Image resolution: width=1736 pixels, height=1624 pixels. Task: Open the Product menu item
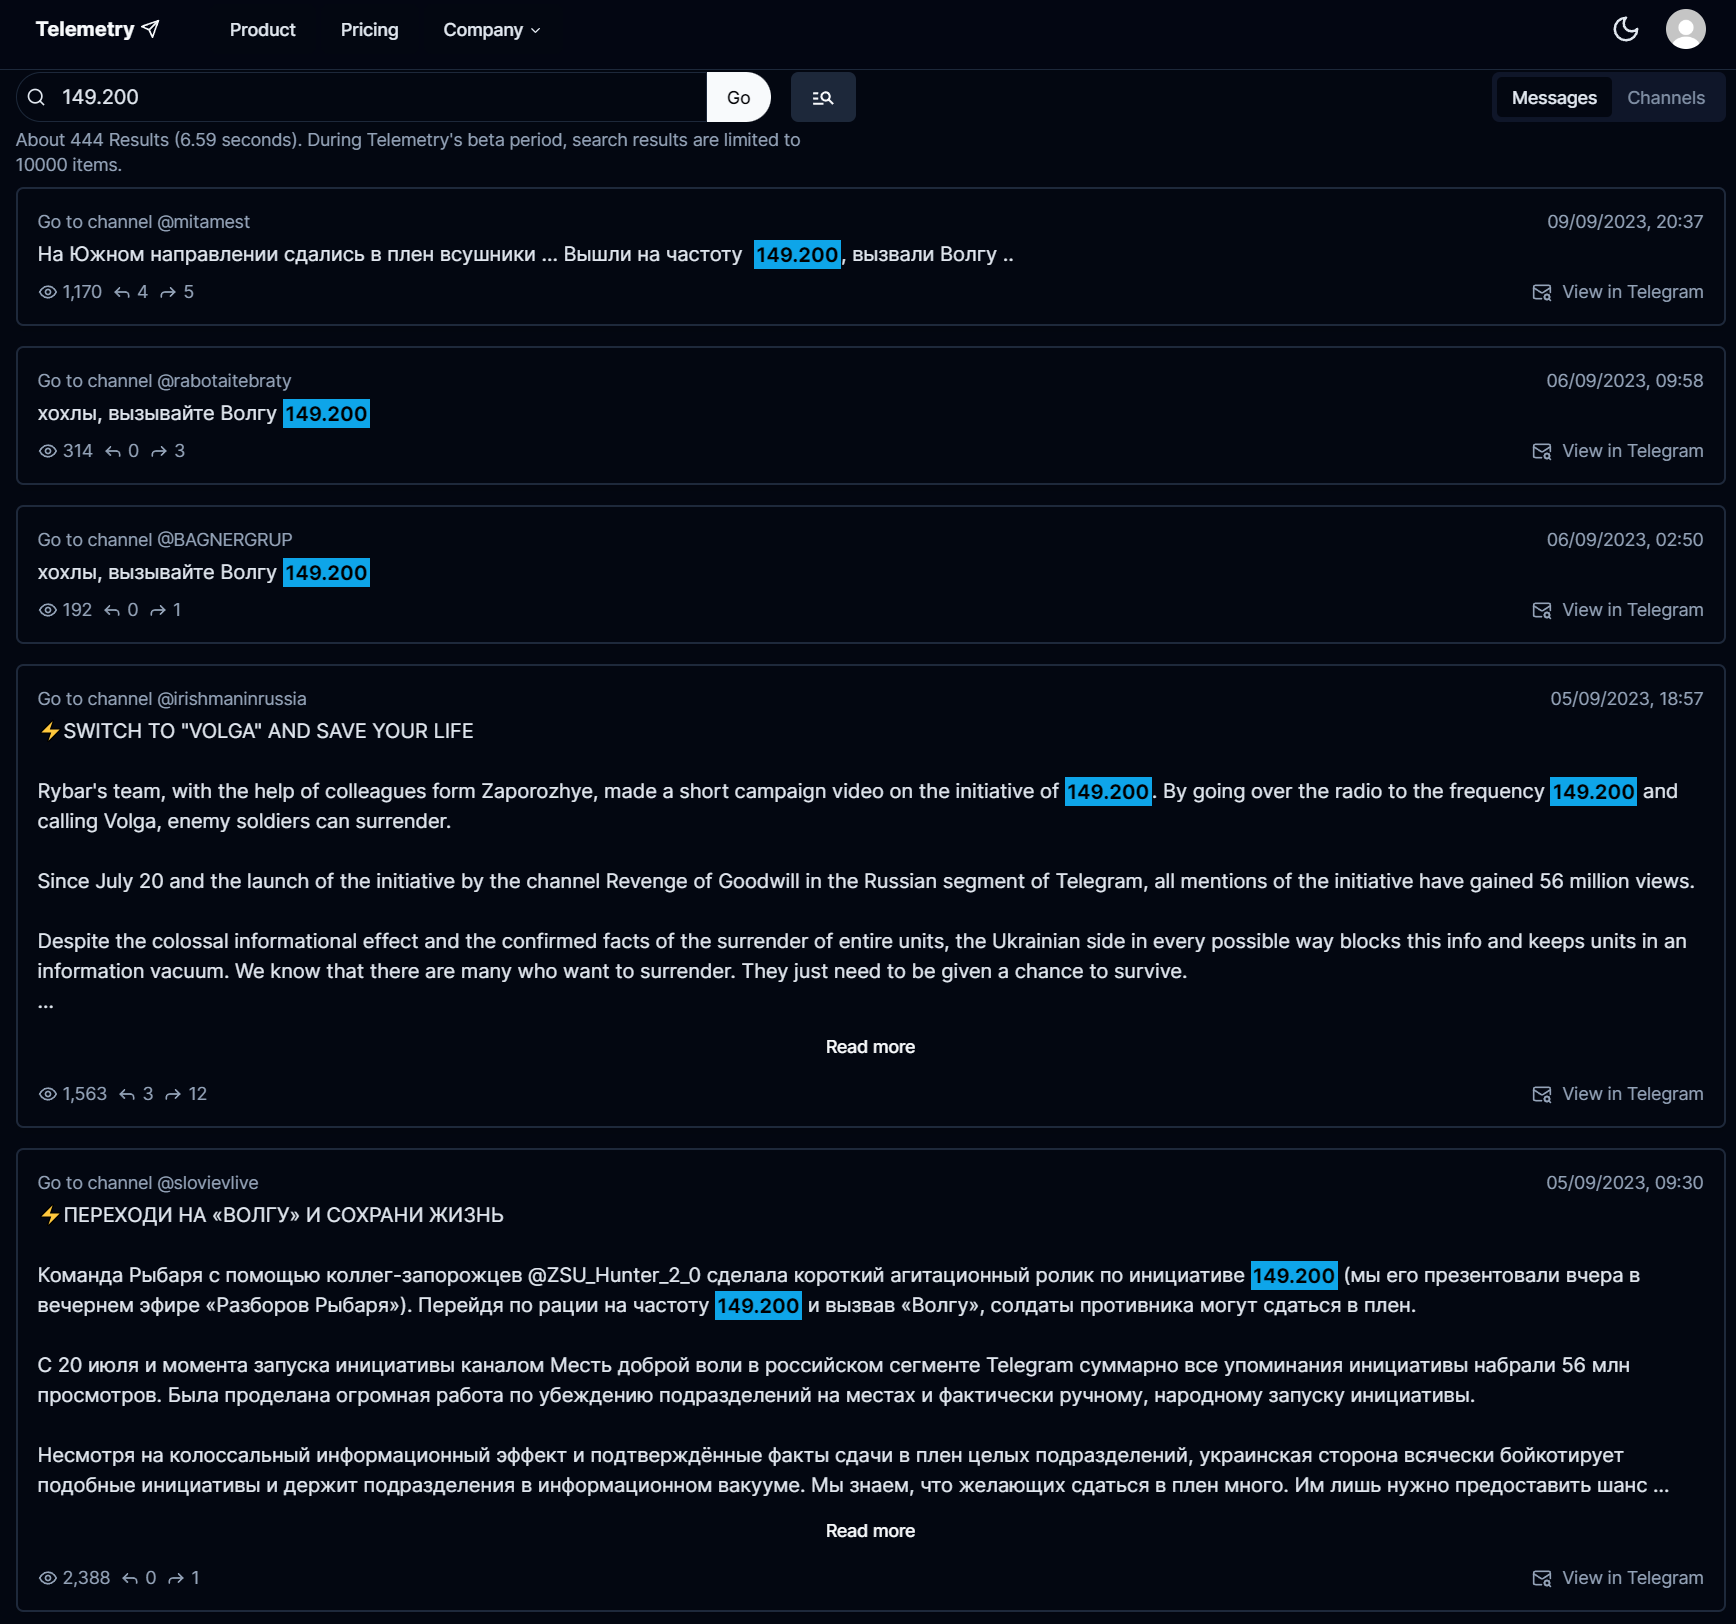click(262, 29)
